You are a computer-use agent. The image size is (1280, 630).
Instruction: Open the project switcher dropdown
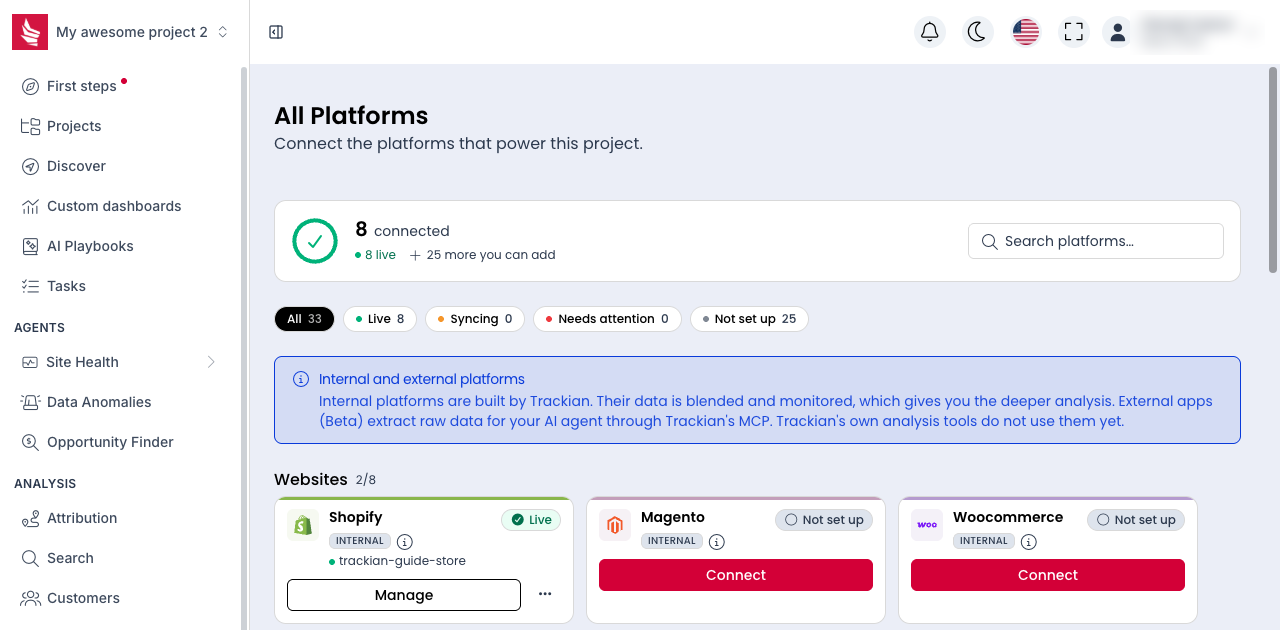pos(142,32)
